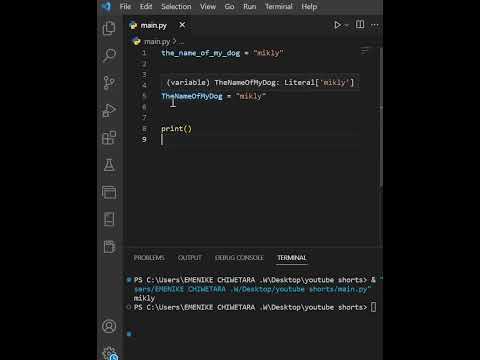The height and width of the screenshot is (360, 480).
Task: Open the Accounts profile icon
Action: (109, 326)
